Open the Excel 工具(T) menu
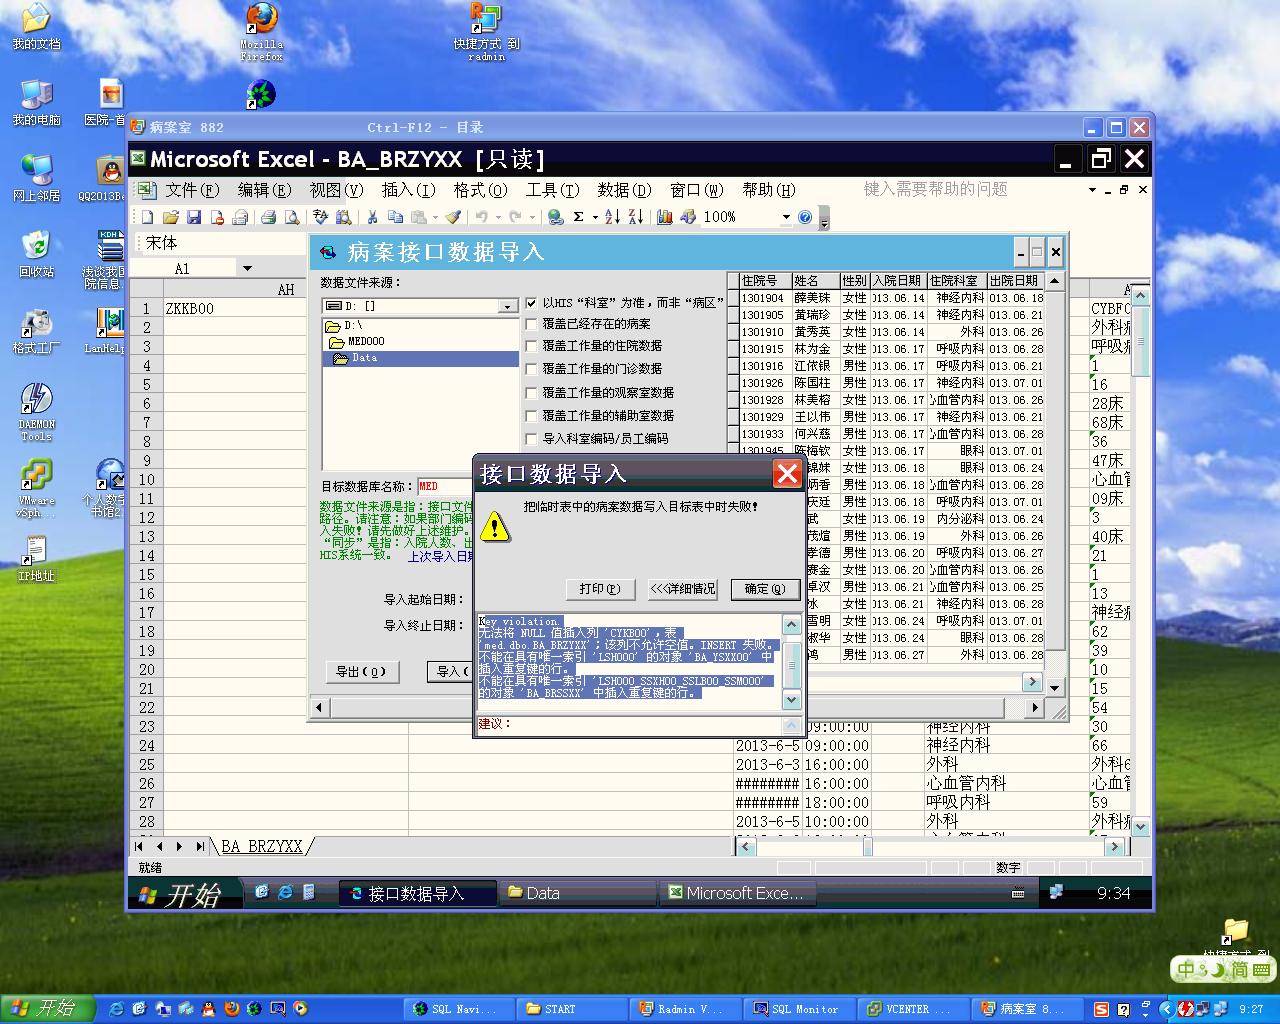 pos(553,190)
